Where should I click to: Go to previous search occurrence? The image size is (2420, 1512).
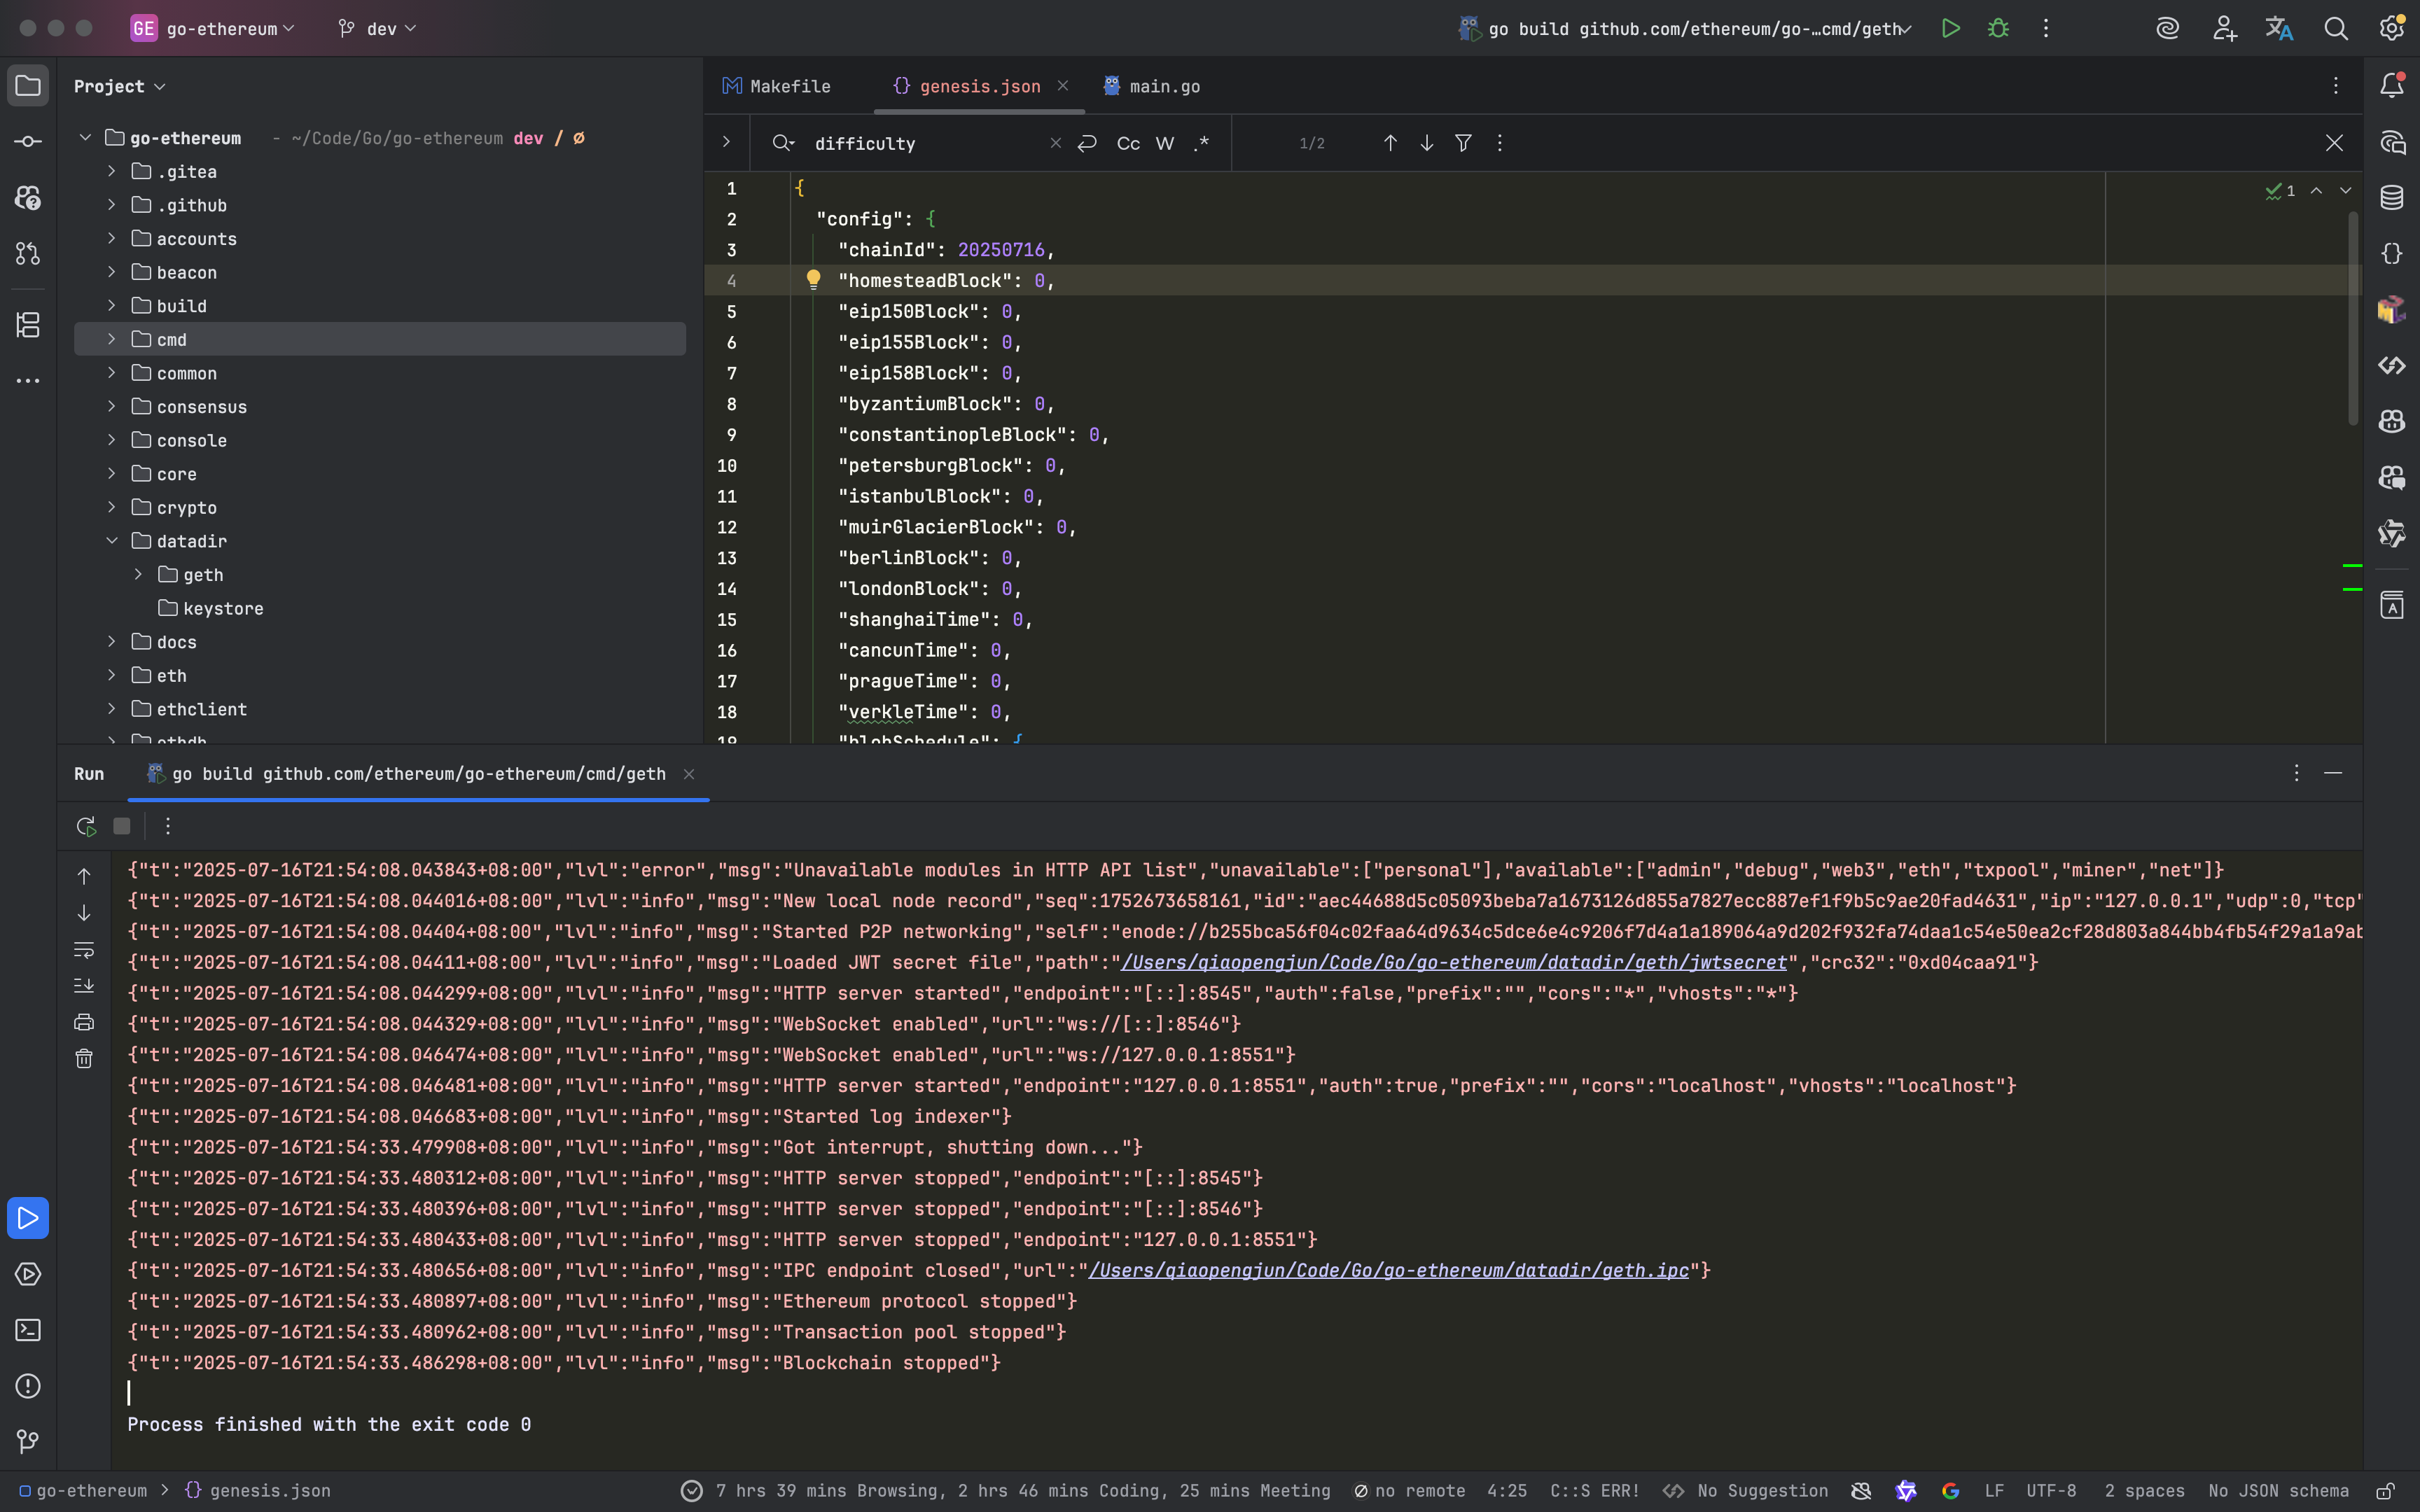coord(1390,143)
